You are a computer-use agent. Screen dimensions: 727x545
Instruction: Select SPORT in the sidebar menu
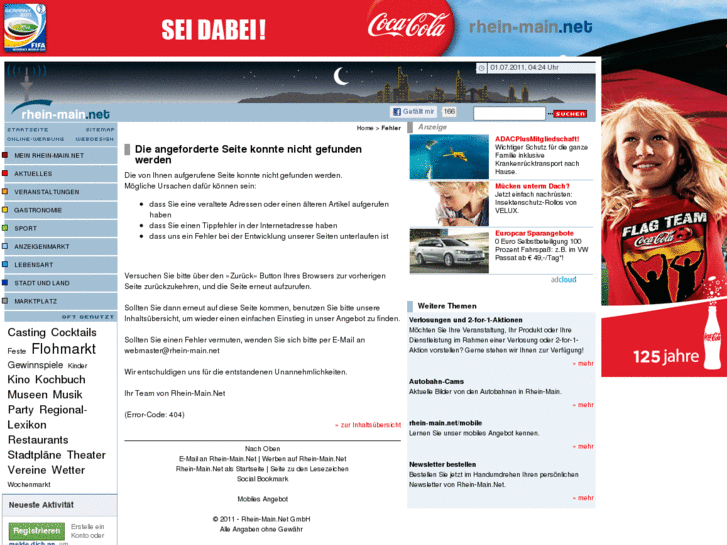pyautogui.click(x=61, y=228)
